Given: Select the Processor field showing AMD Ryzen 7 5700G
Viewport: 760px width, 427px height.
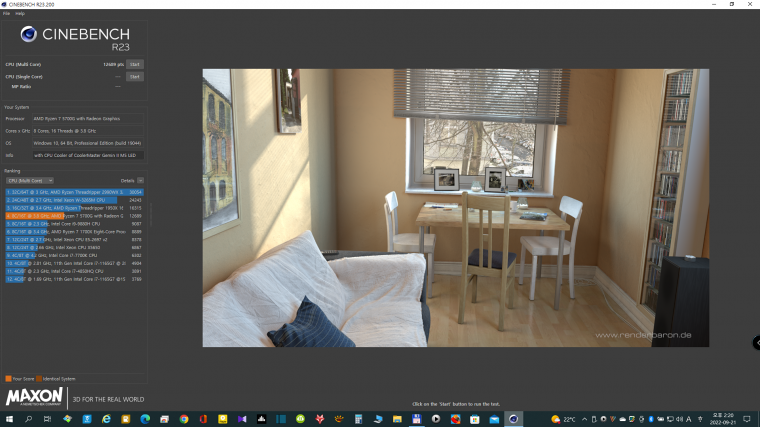Looking at the screenshot, I should click(x=88, y=119).
